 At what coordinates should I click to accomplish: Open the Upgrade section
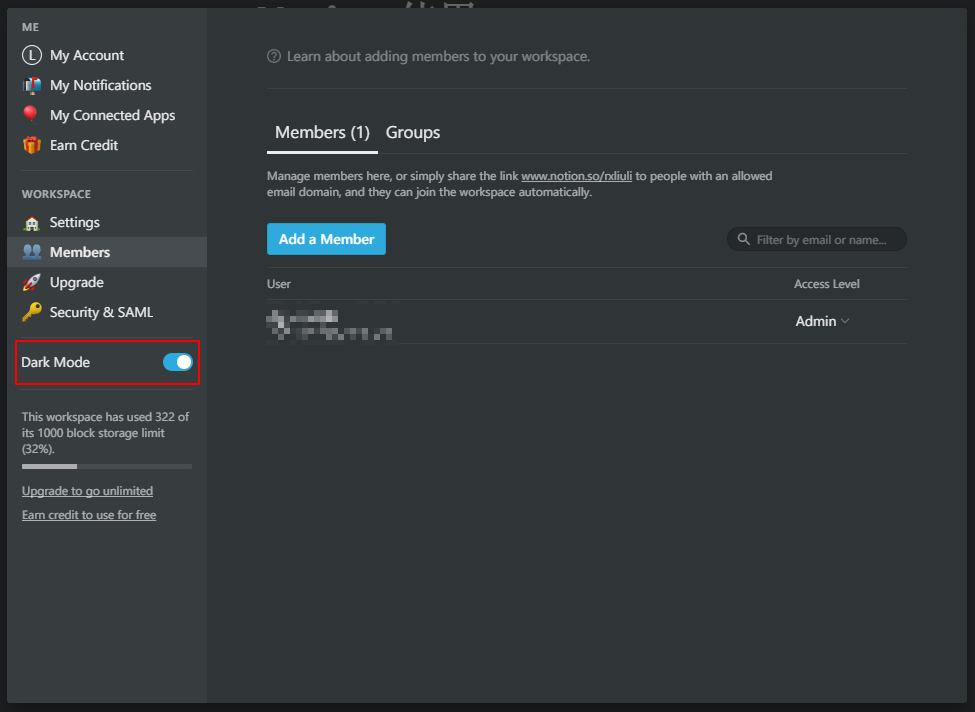[107, 282]
